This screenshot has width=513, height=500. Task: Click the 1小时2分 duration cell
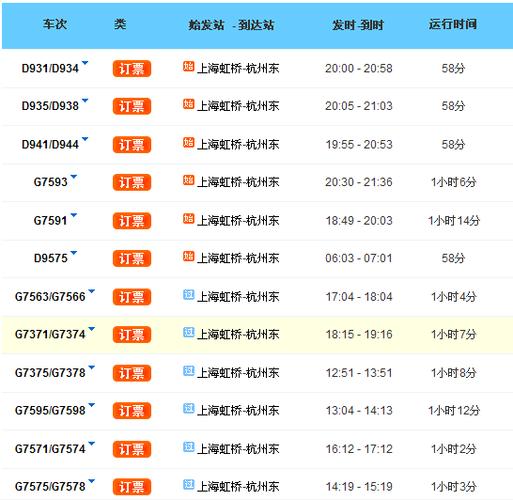[454, 449]
